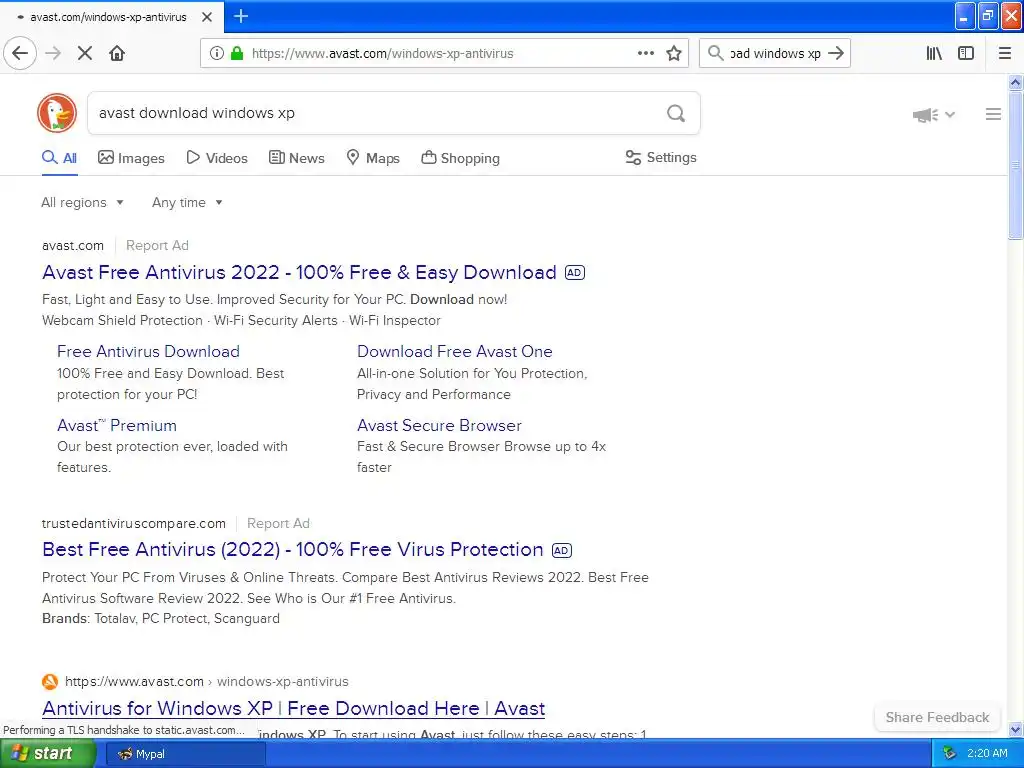Switch to the Images tab

pyautogui.click(x=131, y=158)
